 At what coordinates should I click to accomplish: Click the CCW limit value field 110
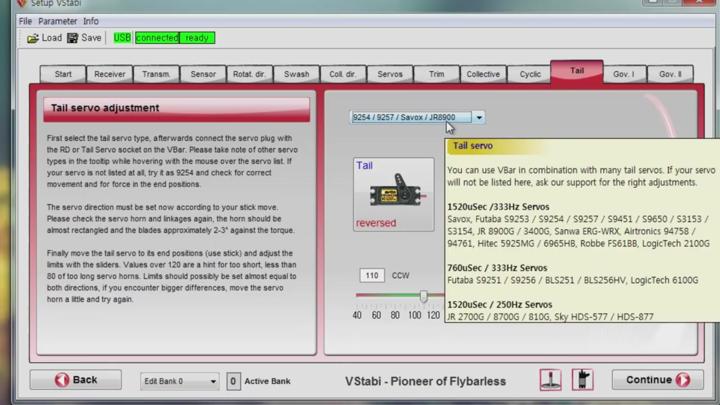[371, 276]
